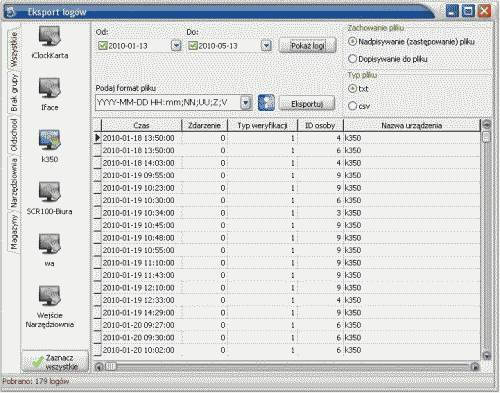Toggle the Od date checkbox
The width and height of the screenshot is (500, 393).
[x=103, y=45]
